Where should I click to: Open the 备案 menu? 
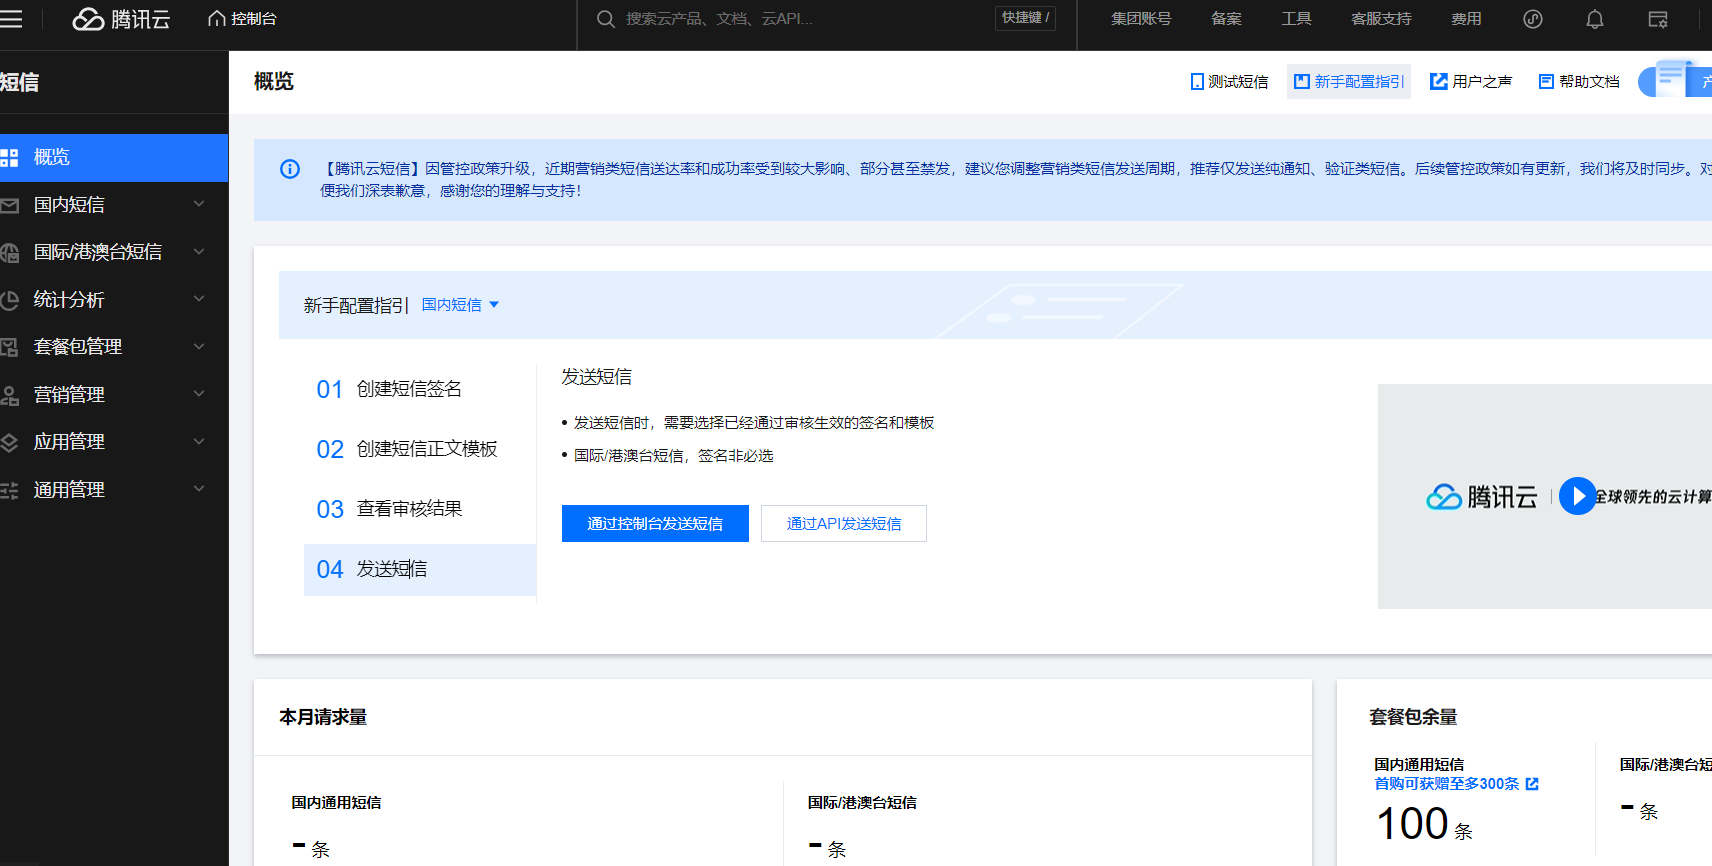(x=1226, y=19)
